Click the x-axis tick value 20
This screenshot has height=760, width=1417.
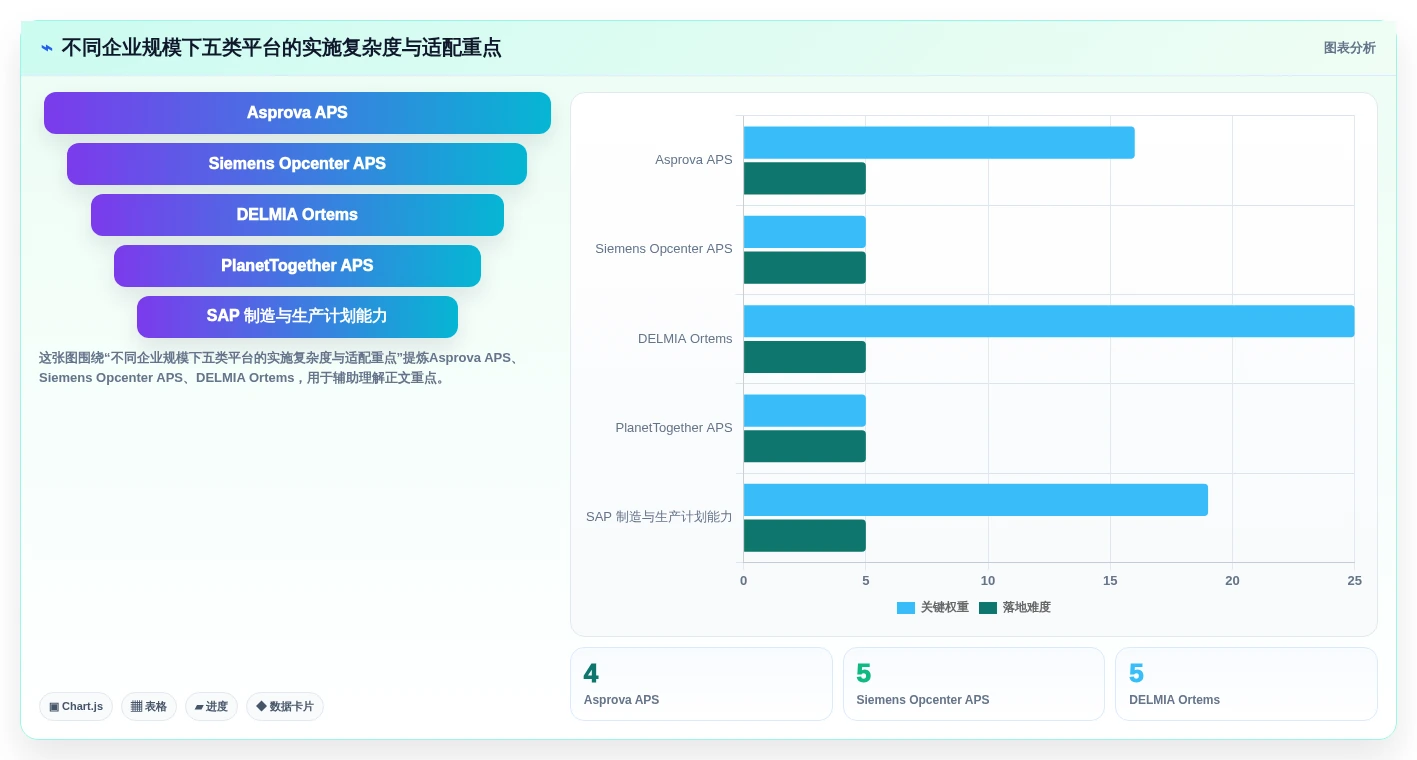(x=1232, y=581)
